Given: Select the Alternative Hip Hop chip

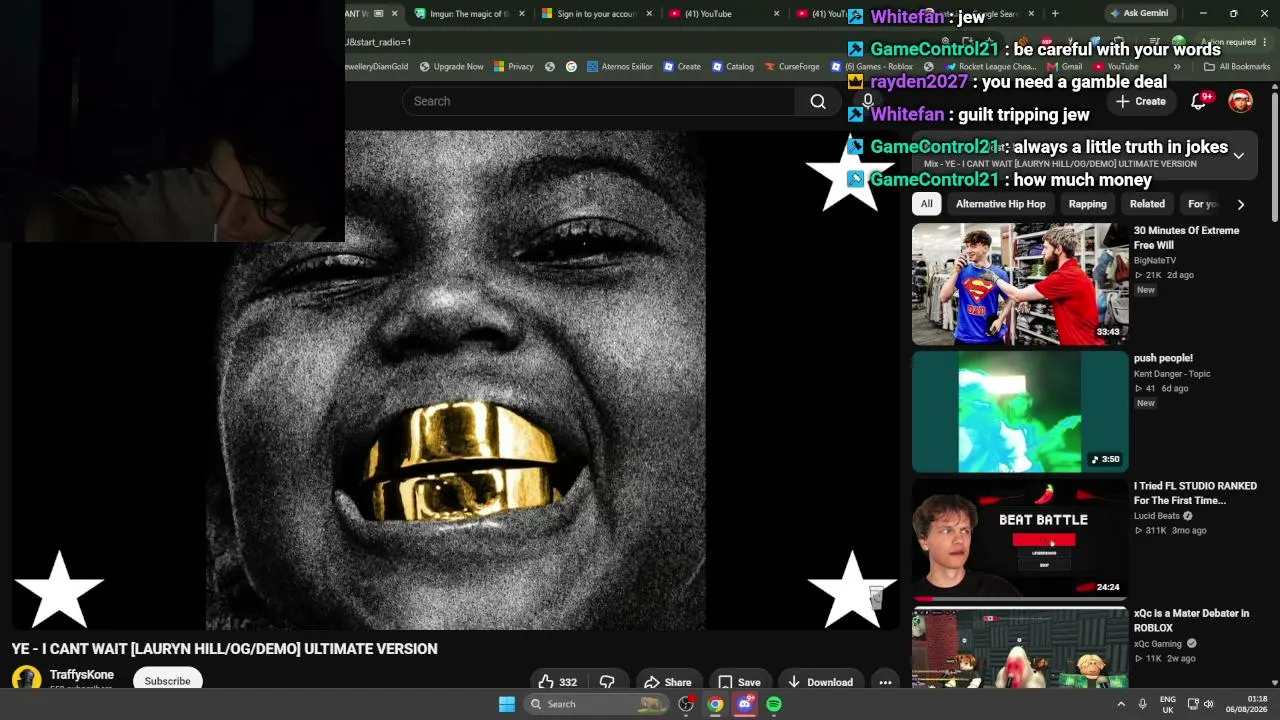Looking at the screenshot, I should (1000, 204).
